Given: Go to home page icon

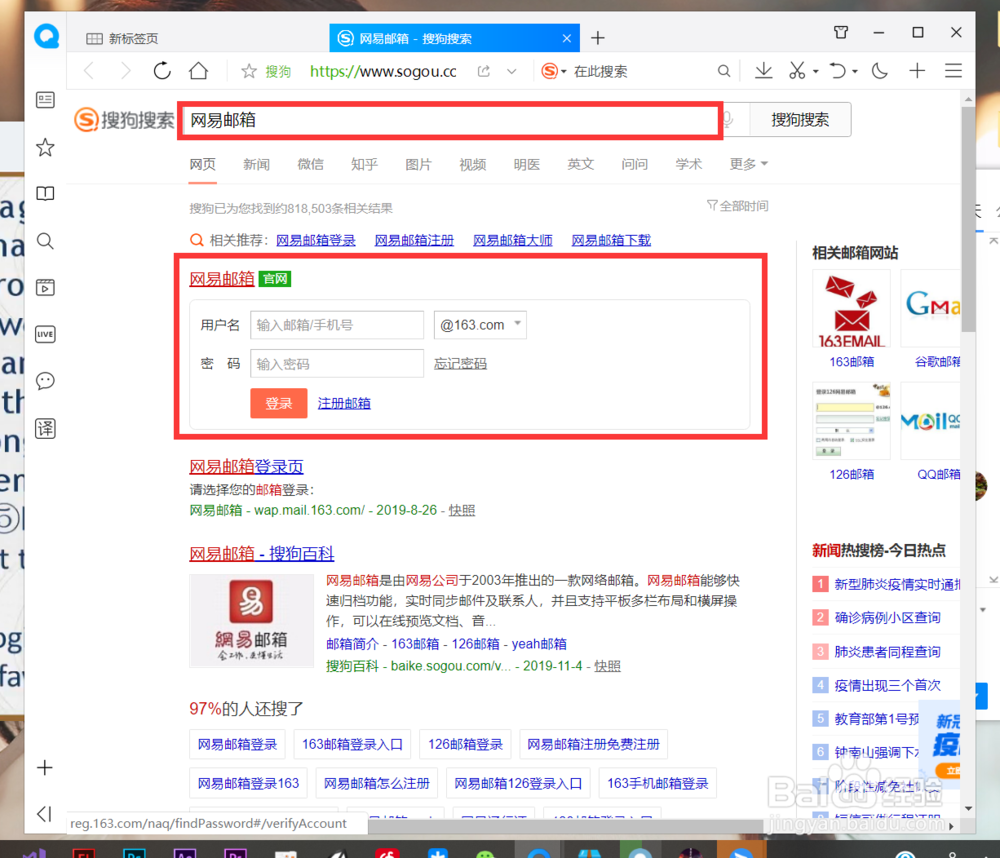Looking at the screenshot, I should pyautogui.click(x=198, y=71).
